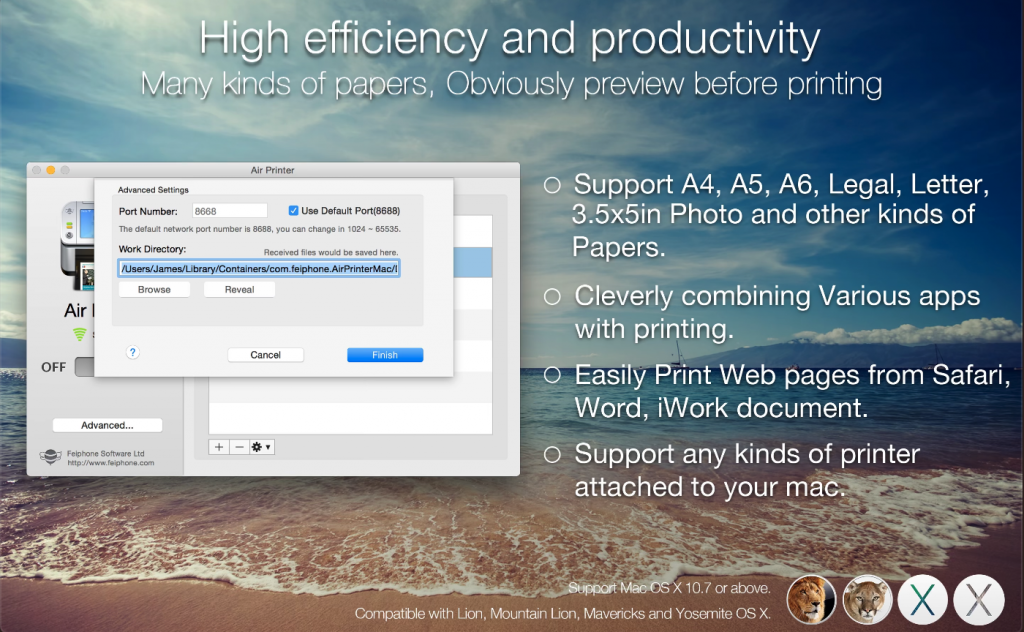
Task: Click the Browse button for Work Directory
Action: coord(154,289)
